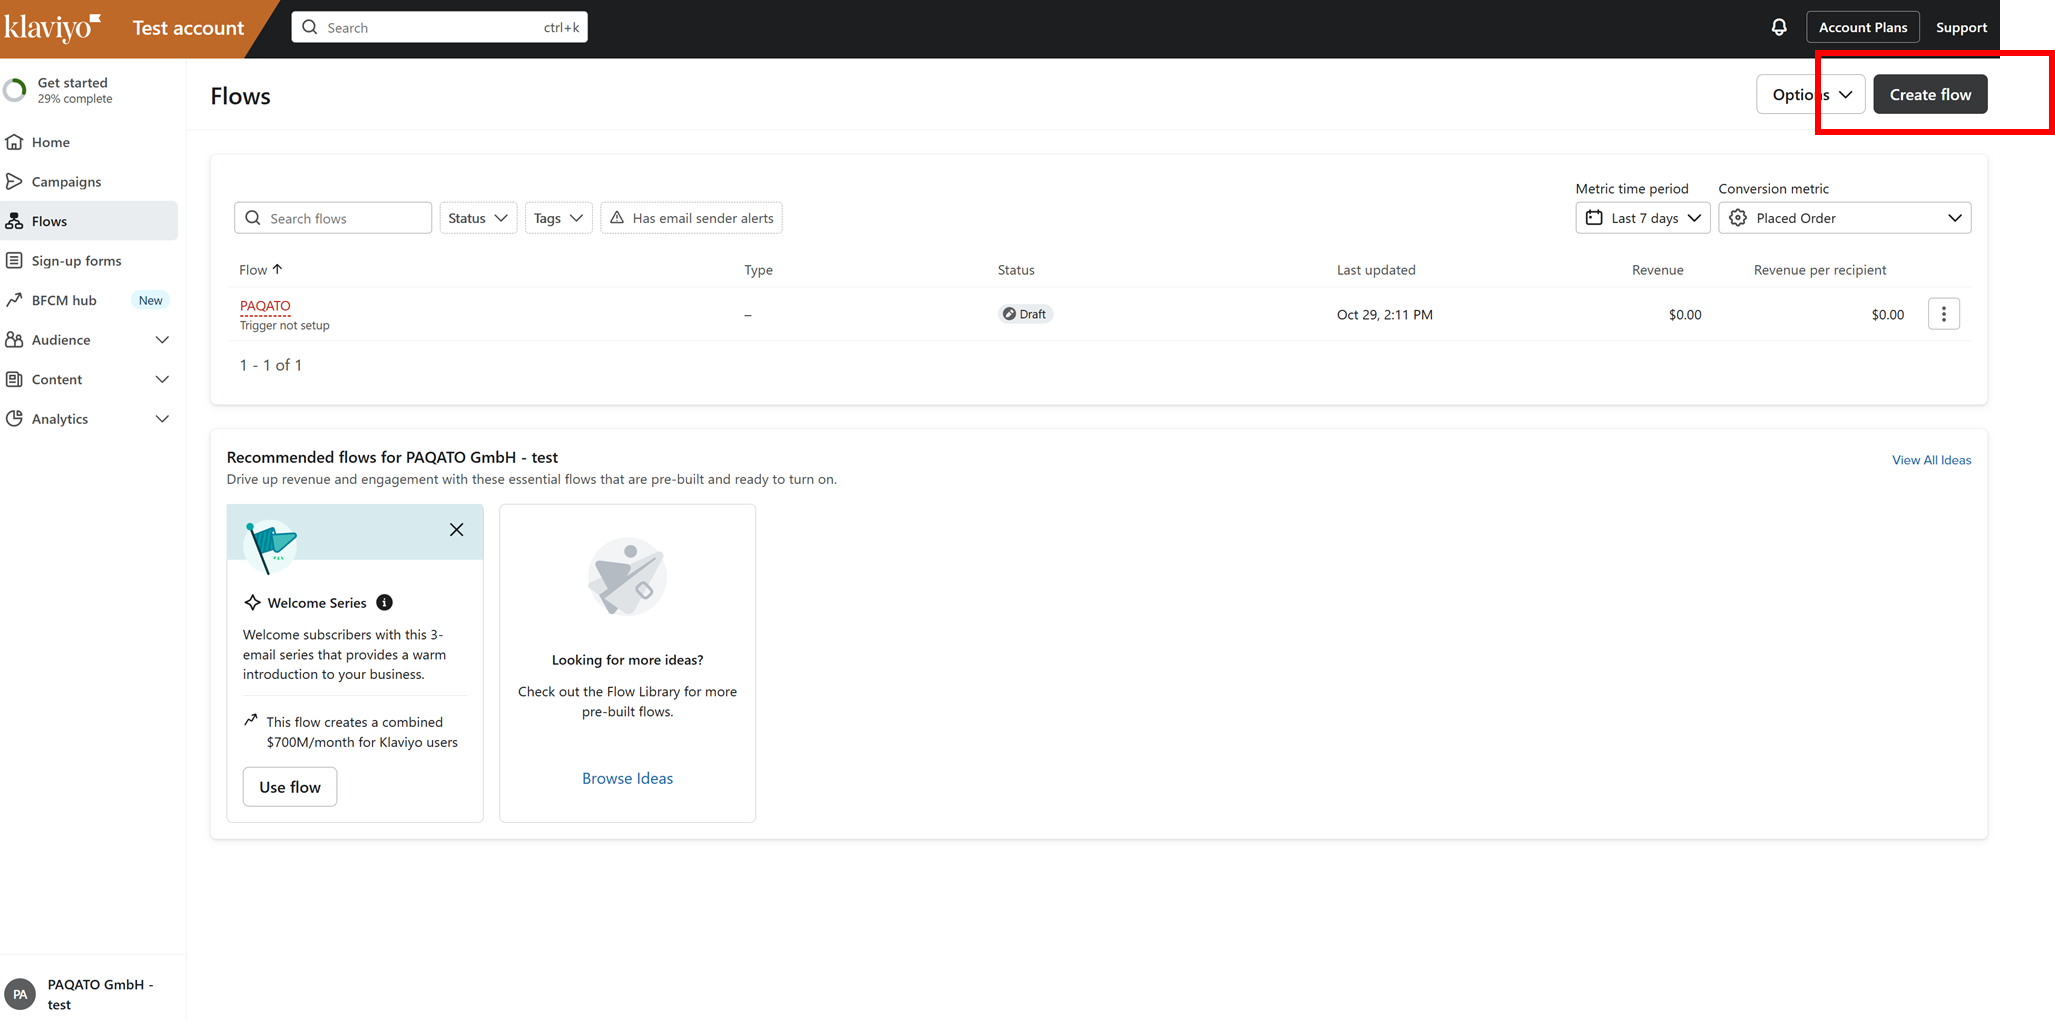Image resolution: width=2055 pixels, height=1021 pixels.
Task: Toggle Has email sender alerts filter
Action: point(691,218)
